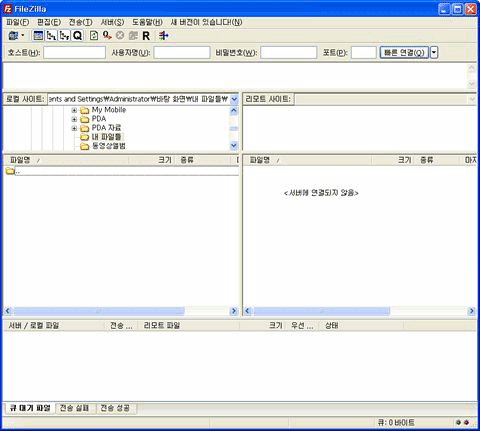
Task: Click the cancel current operation icon
Action: coord(120,35)
